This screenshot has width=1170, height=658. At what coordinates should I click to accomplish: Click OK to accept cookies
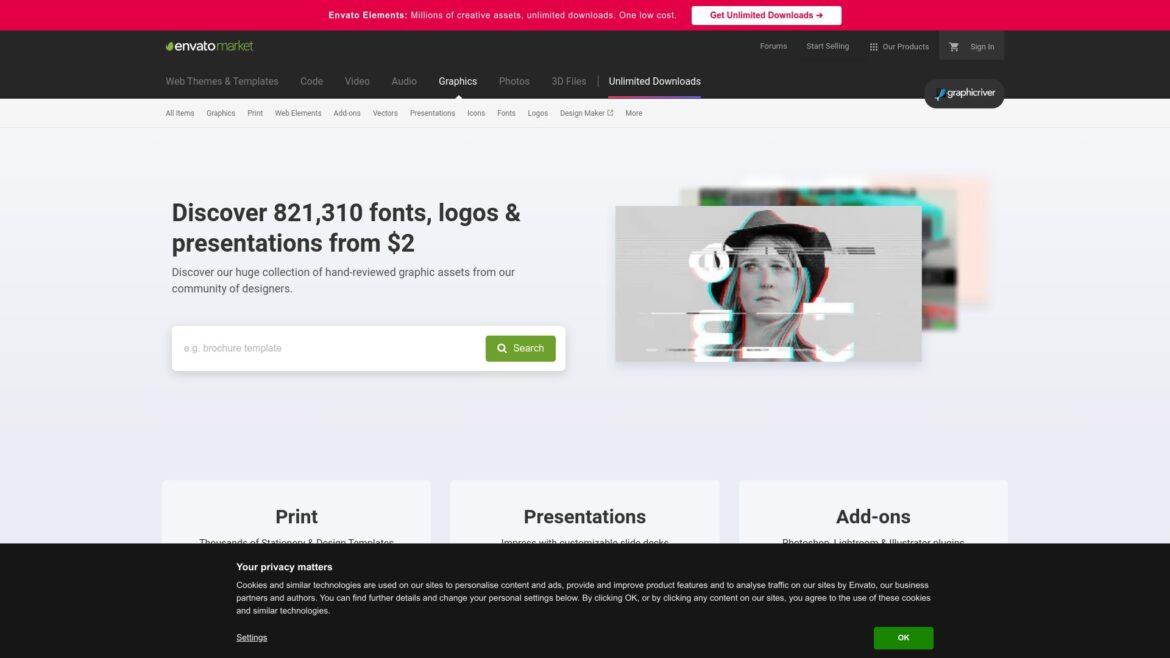[903, 637]
